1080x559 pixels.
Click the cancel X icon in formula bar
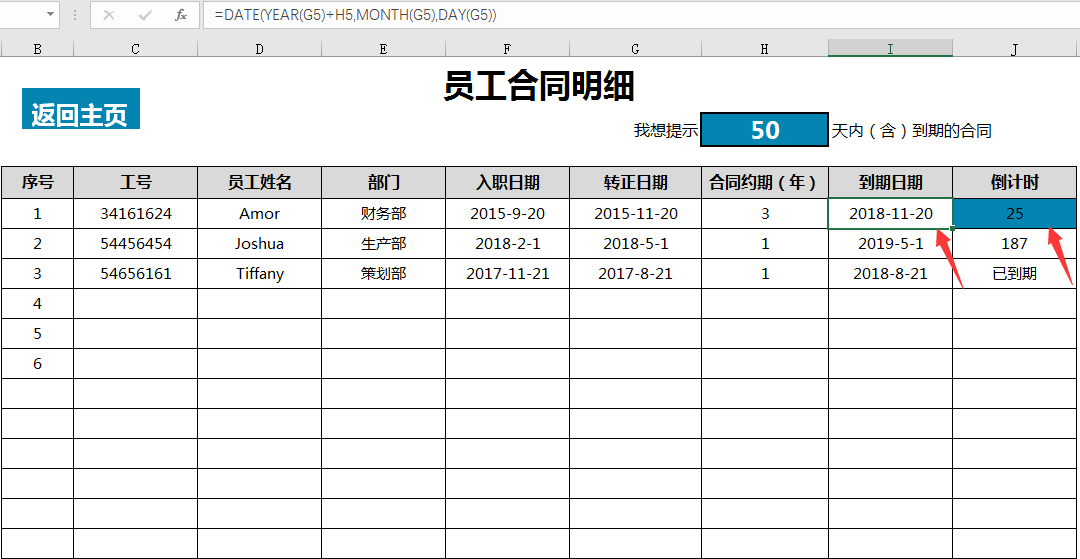(109, 15)
